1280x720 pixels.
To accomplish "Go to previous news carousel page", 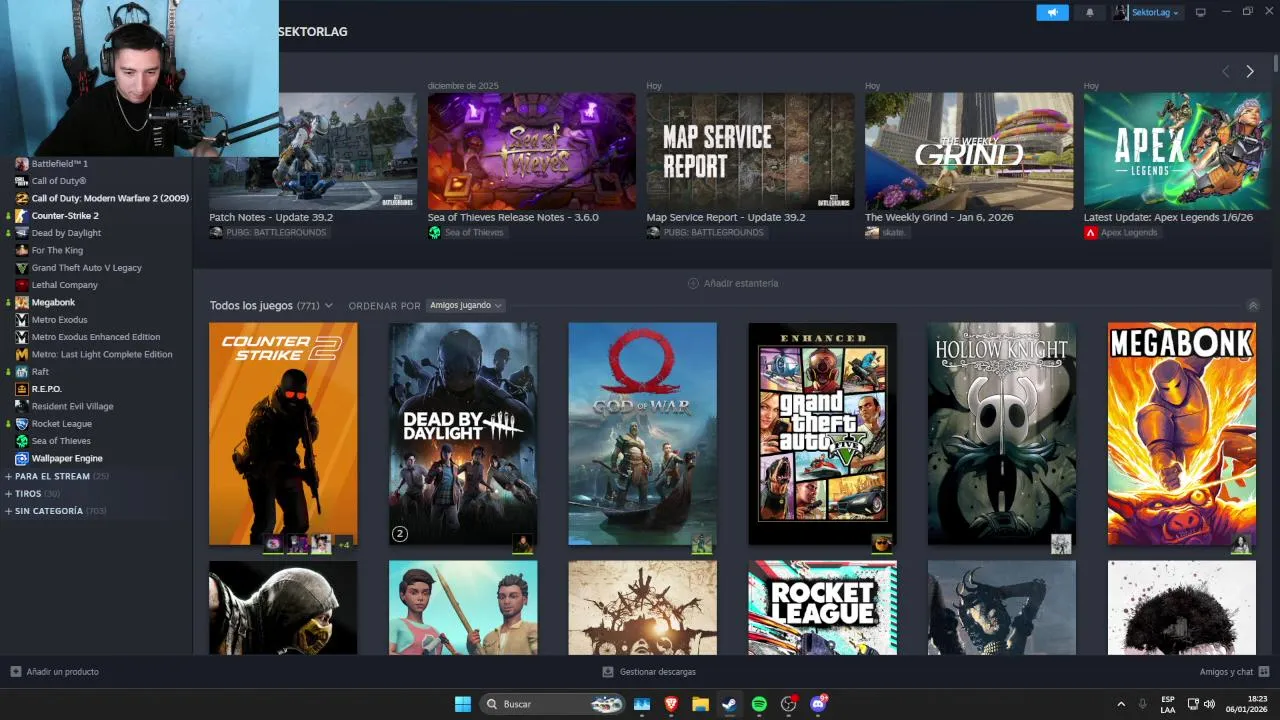I will click(1225, 71).
